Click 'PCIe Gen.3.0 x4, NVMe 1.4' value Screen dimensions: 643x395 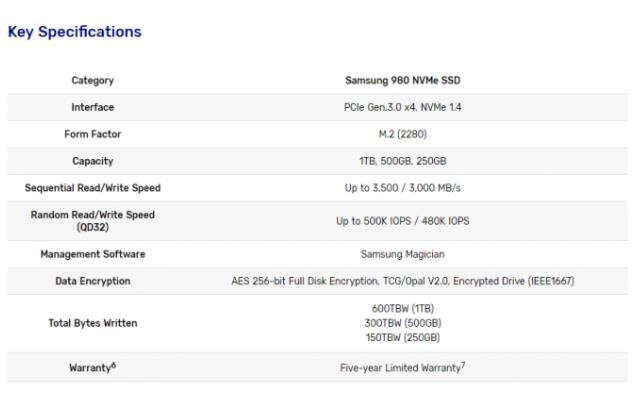coord(402,107)
